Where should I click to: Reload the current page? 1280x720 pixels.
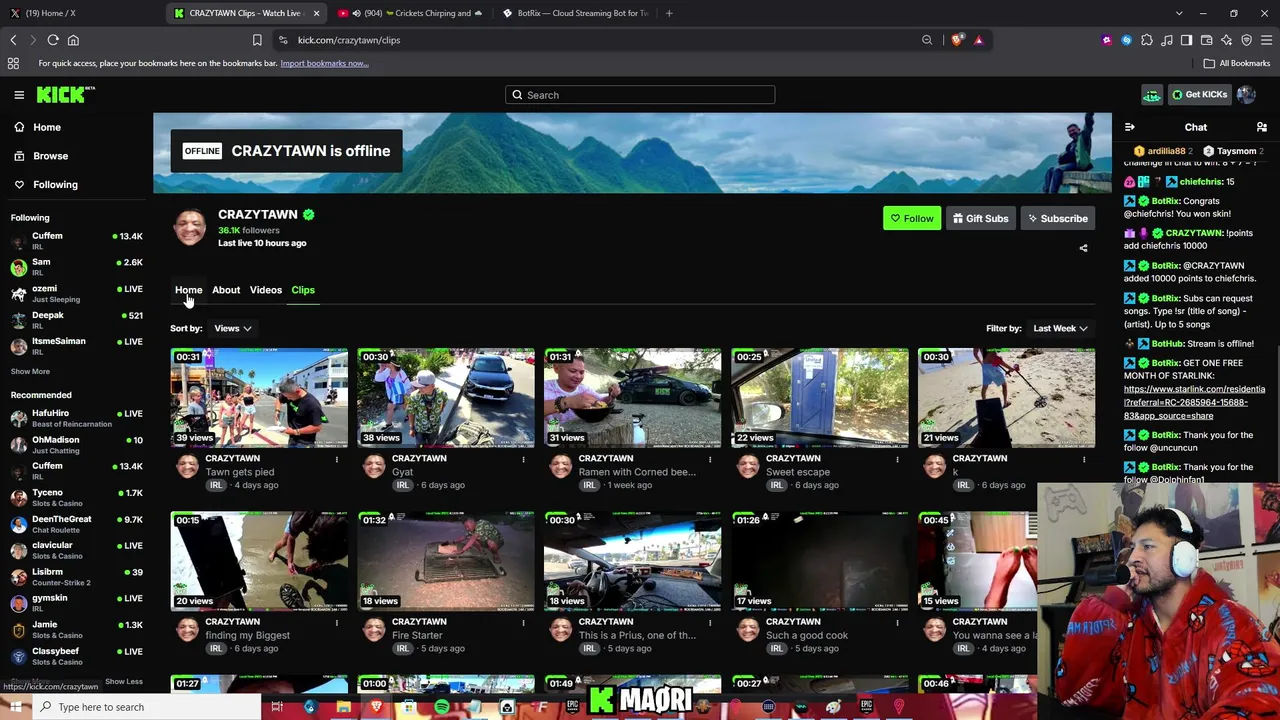pyautogui.click(x=53, y=40)
